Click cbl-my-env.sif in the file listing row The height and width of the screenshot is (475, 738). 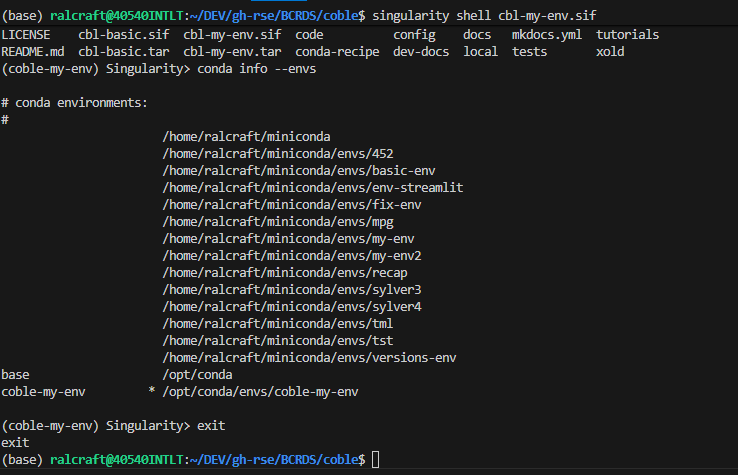tap(233, 35)
